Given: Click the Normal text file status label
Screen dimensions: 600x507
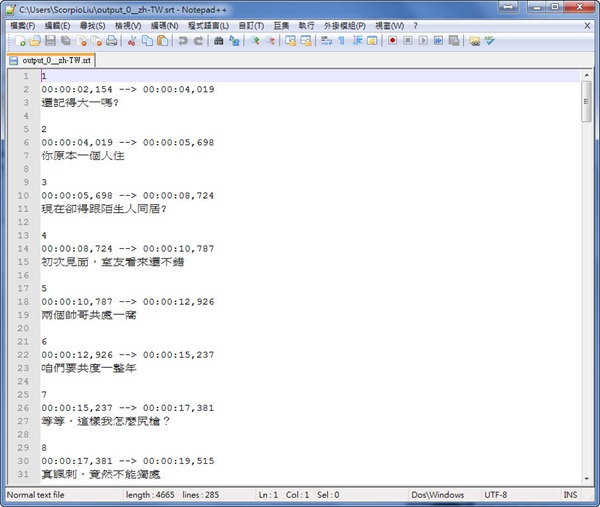Looking at the screenshot, I should pyautogui.click(x=36, y=495).
